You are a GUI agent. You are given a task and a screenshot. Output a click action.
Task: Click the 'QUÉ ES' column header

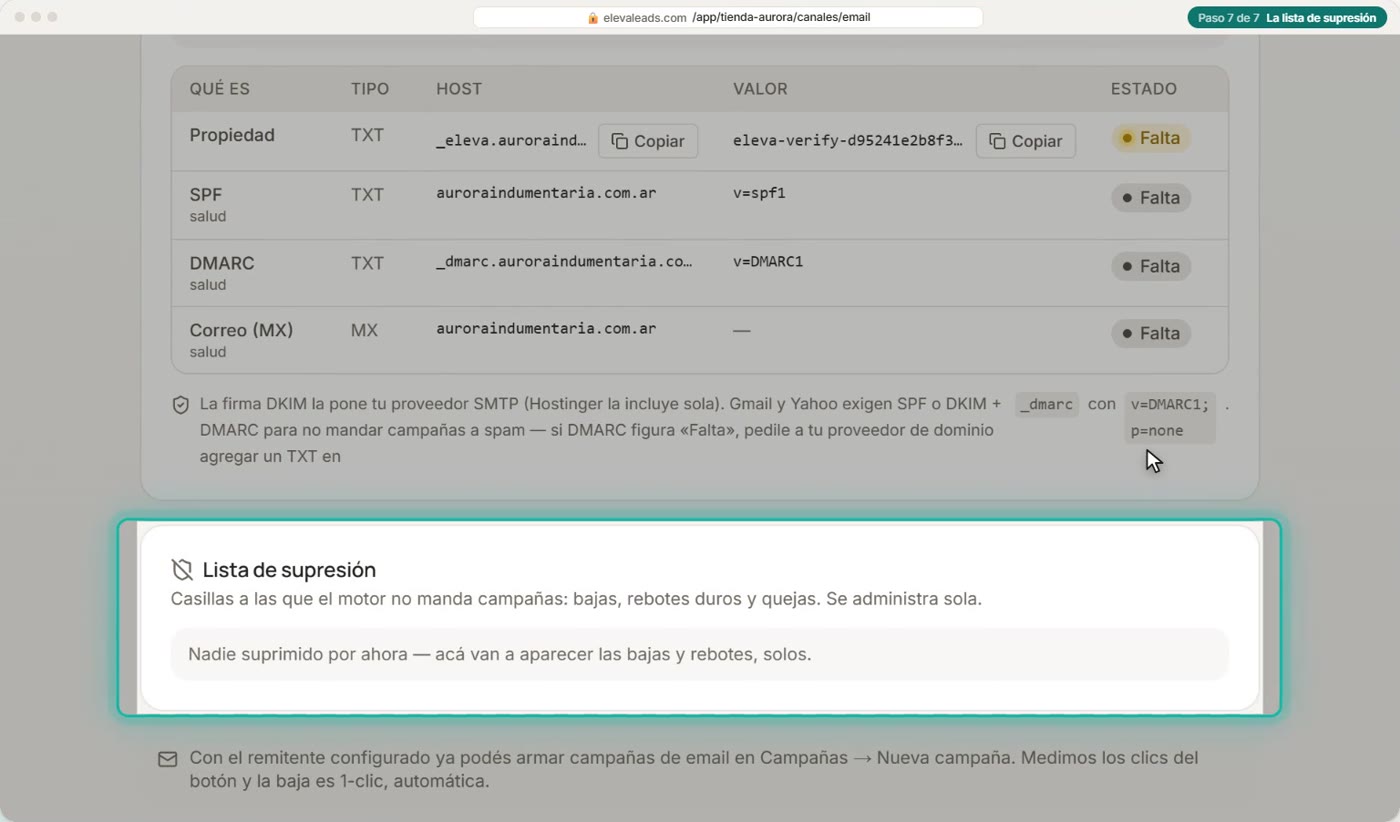[x=220, y=89]
